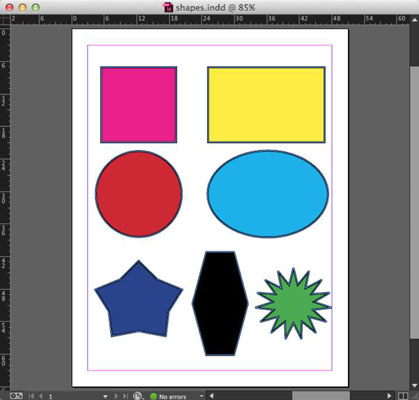Click the shapes.indd document title icon
Viewport: 419px width, 400px height.
tap(168, 7)
